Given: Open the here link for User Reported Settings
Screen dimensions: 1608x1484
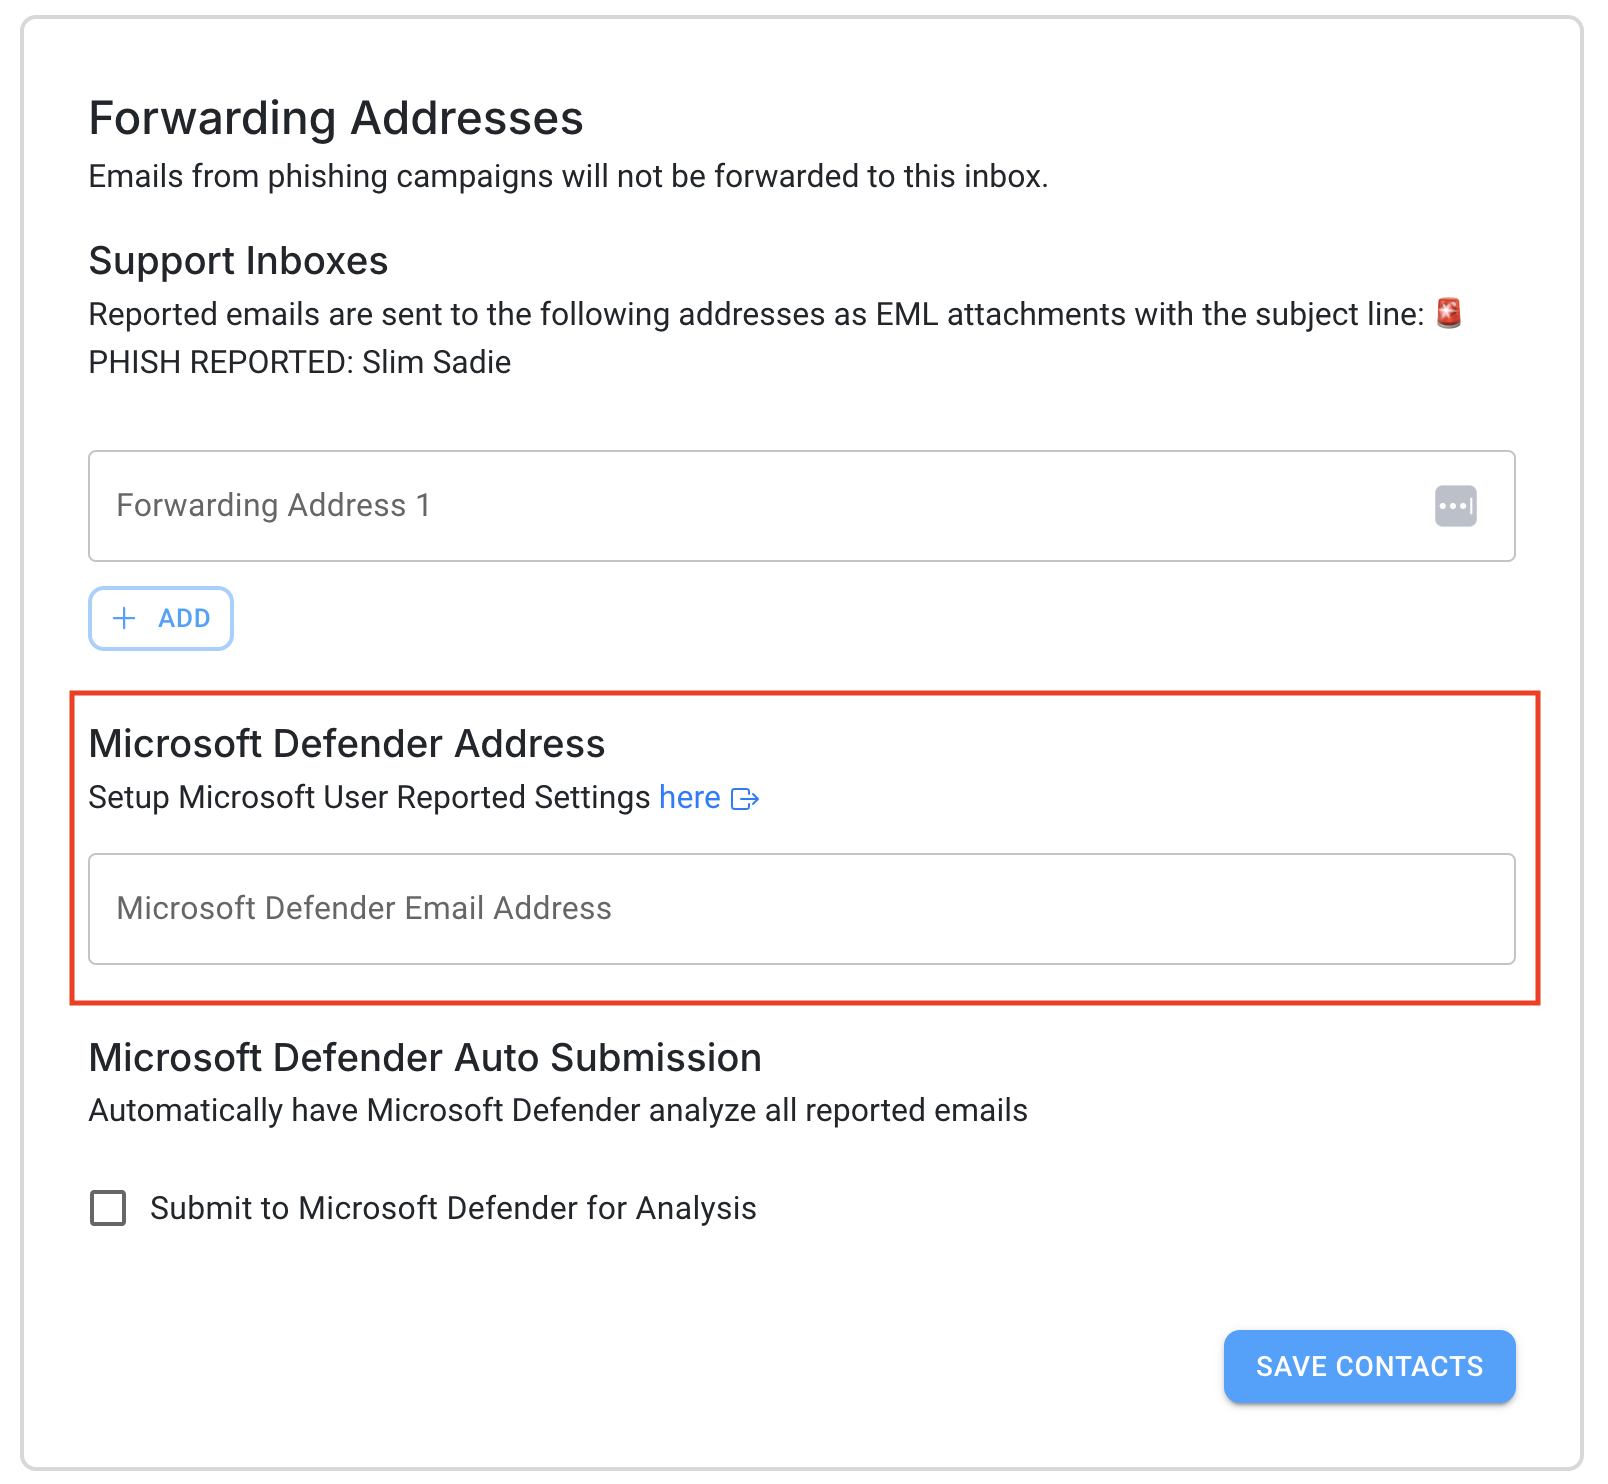Looking at the screenshot, I should [689, 797].
